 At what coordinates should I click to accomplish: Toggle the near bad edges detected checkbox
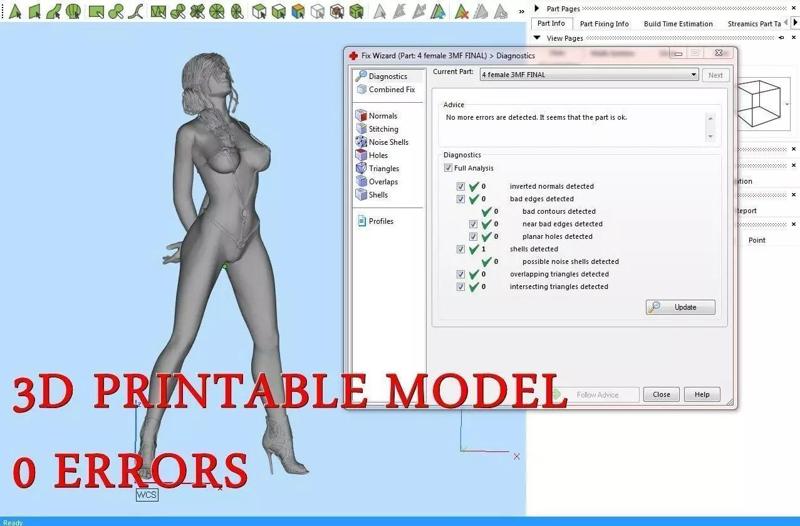click(473, 224)
